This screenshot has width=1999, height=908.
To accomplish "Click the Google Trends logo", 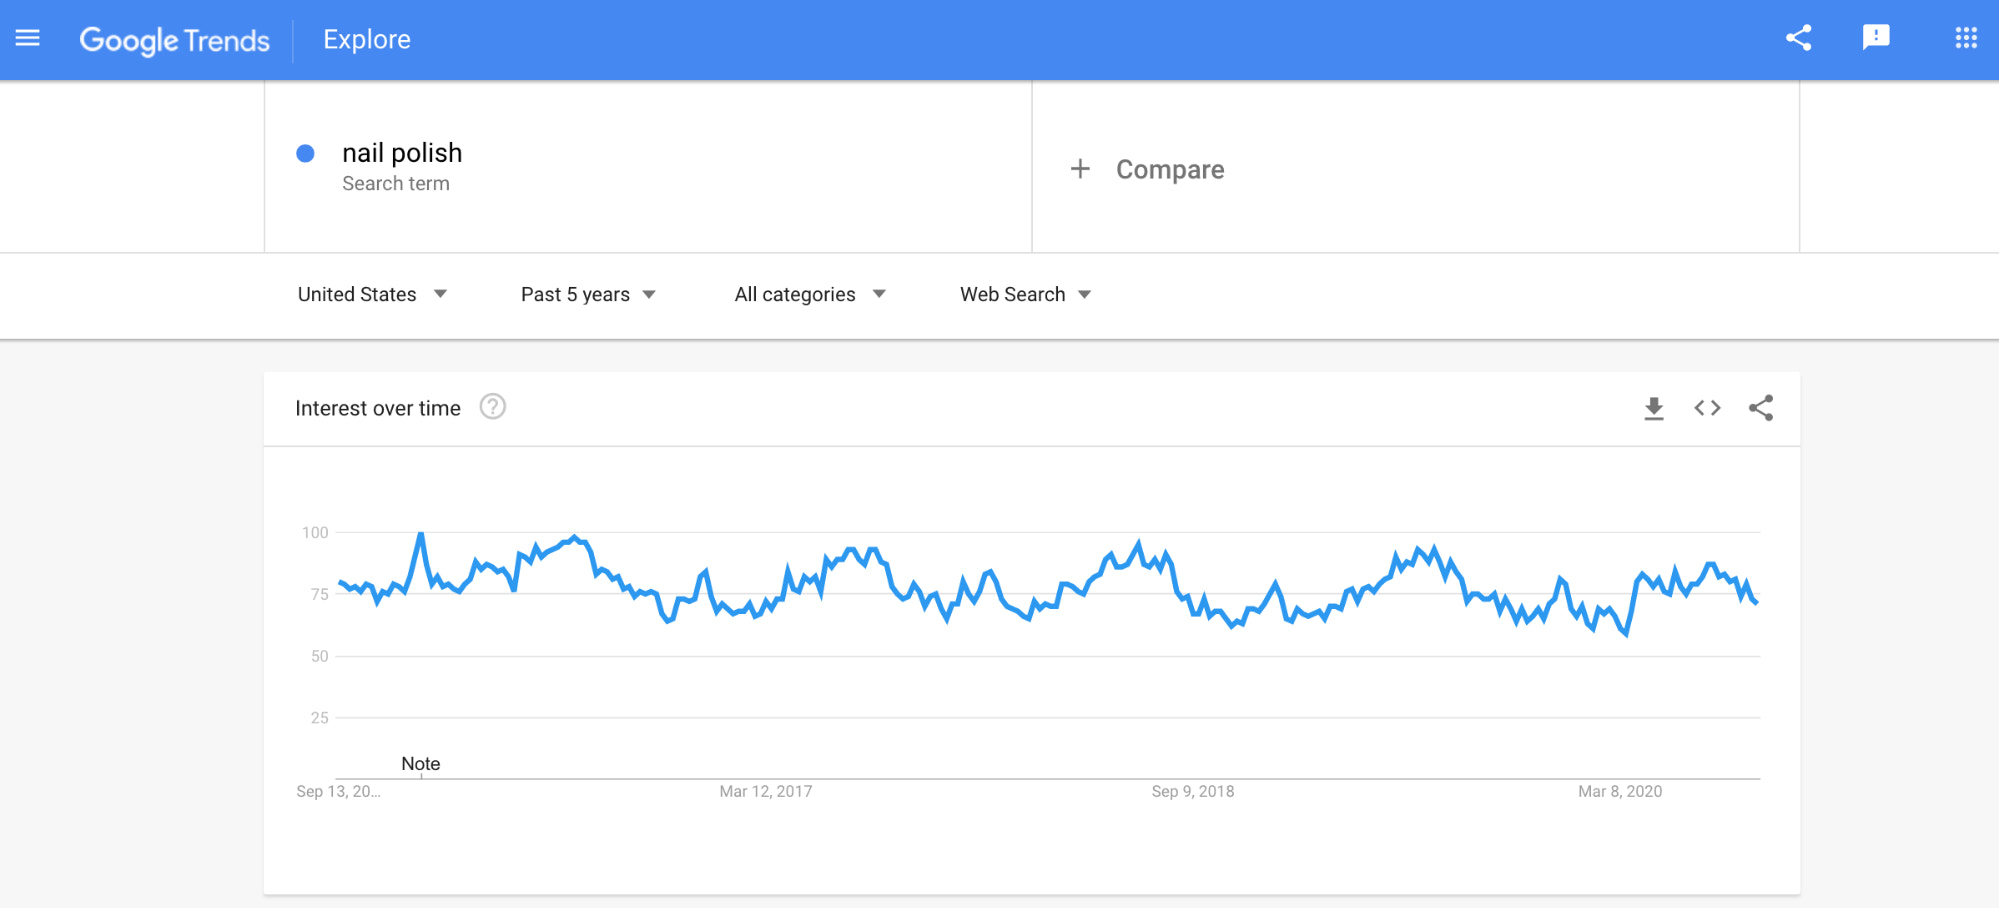I will (x=174, y=40).
